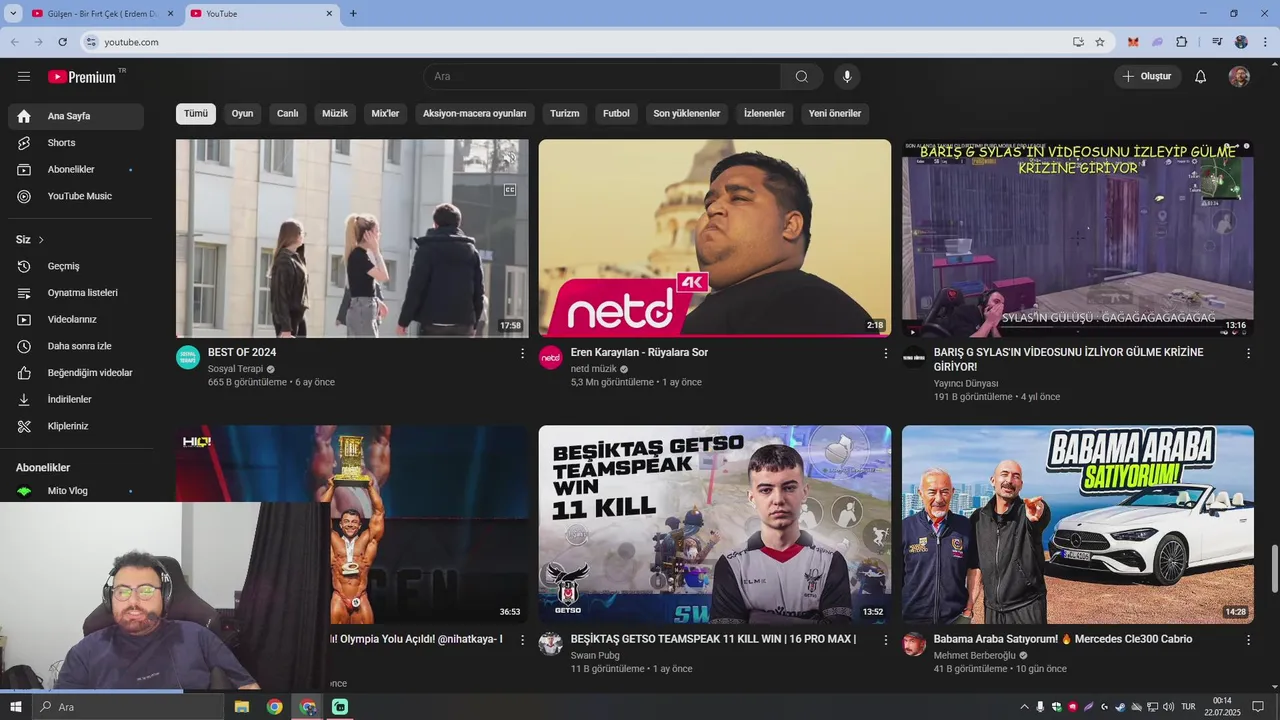Open Oynatma listeleri in the sidebar
The height and width of the screenshot is (720, 1280).
[x=76, y=293]
